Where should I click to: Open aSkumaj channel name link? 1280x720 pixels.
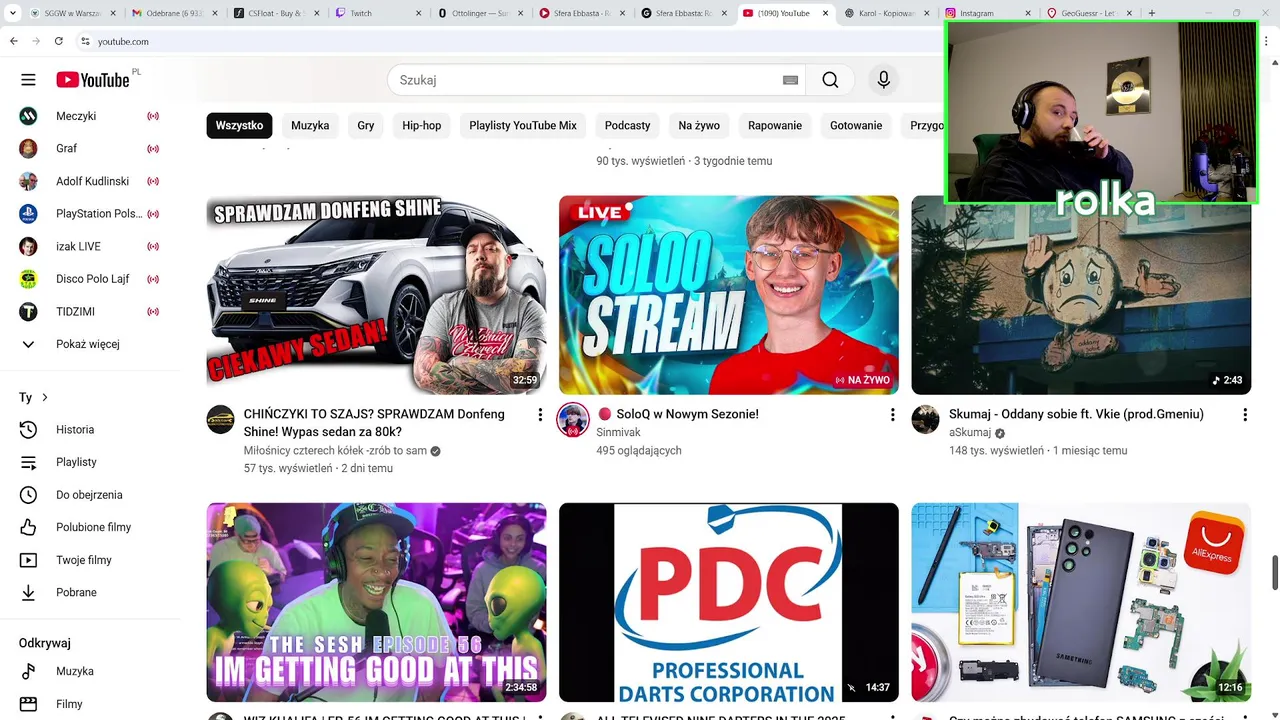970,432
